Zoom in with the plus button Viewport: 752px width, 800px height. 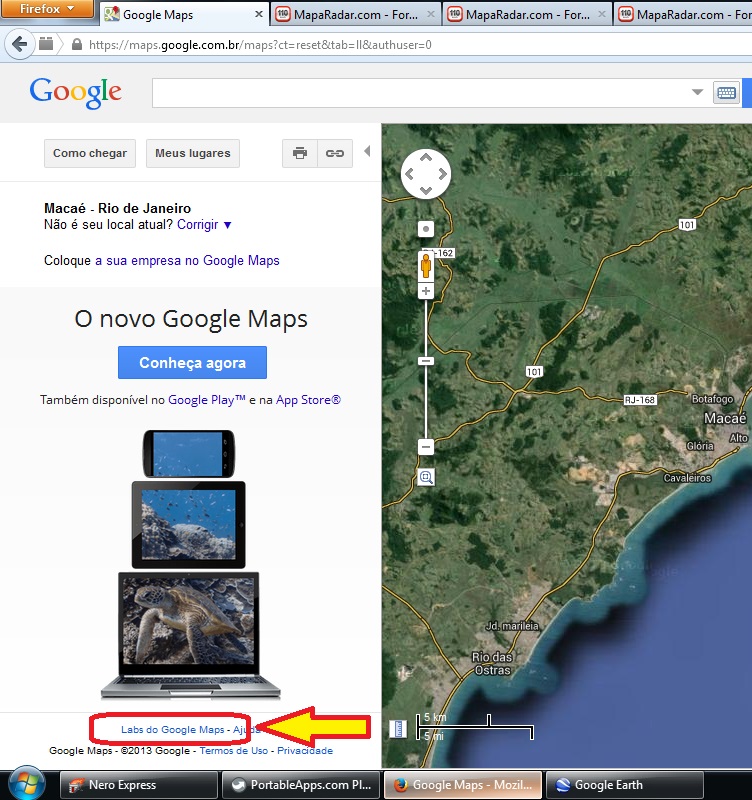coord(426,291)
